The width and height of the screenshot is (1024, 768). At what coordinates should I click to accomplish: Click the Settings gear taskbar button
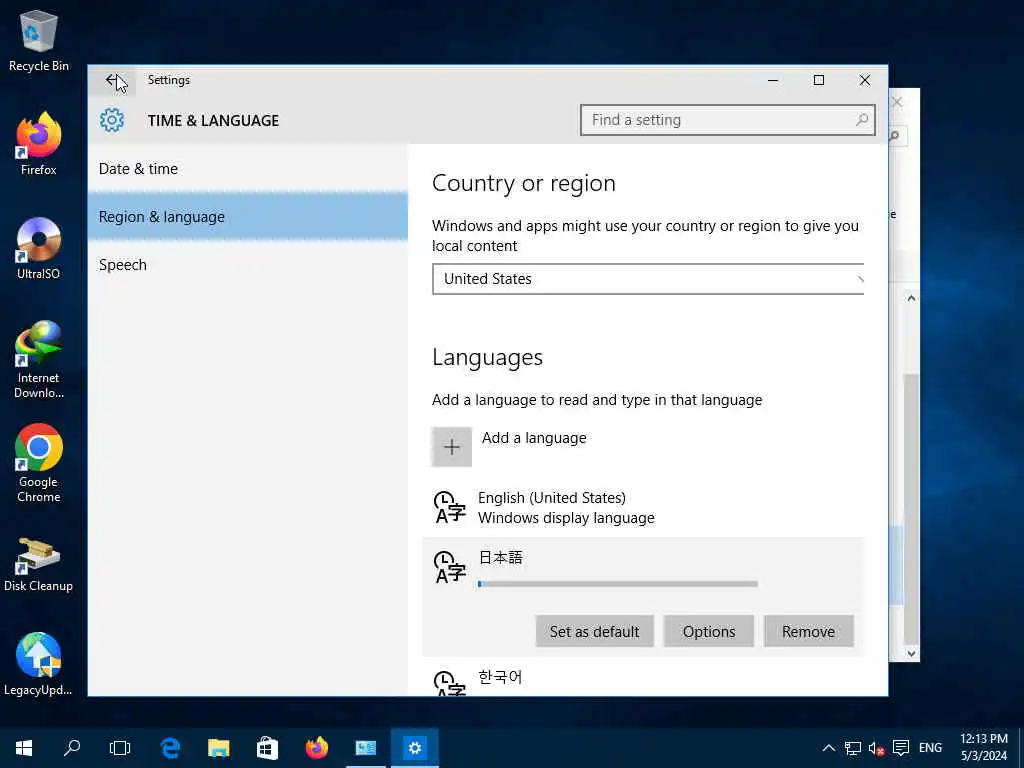point(415,748)
